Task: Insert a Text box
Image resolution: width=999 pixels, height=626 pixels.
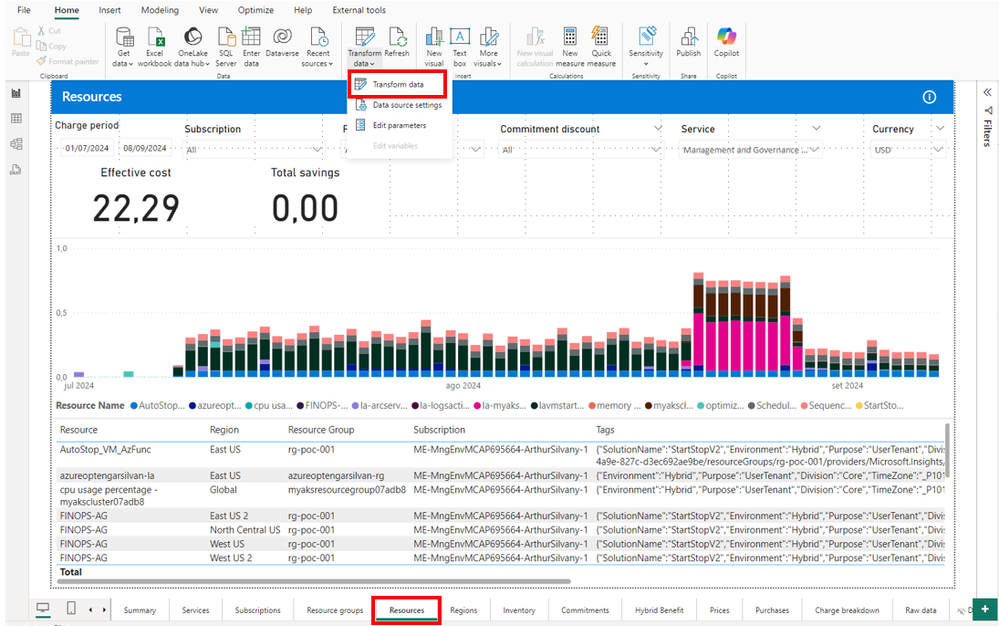Action: [459, 47]
